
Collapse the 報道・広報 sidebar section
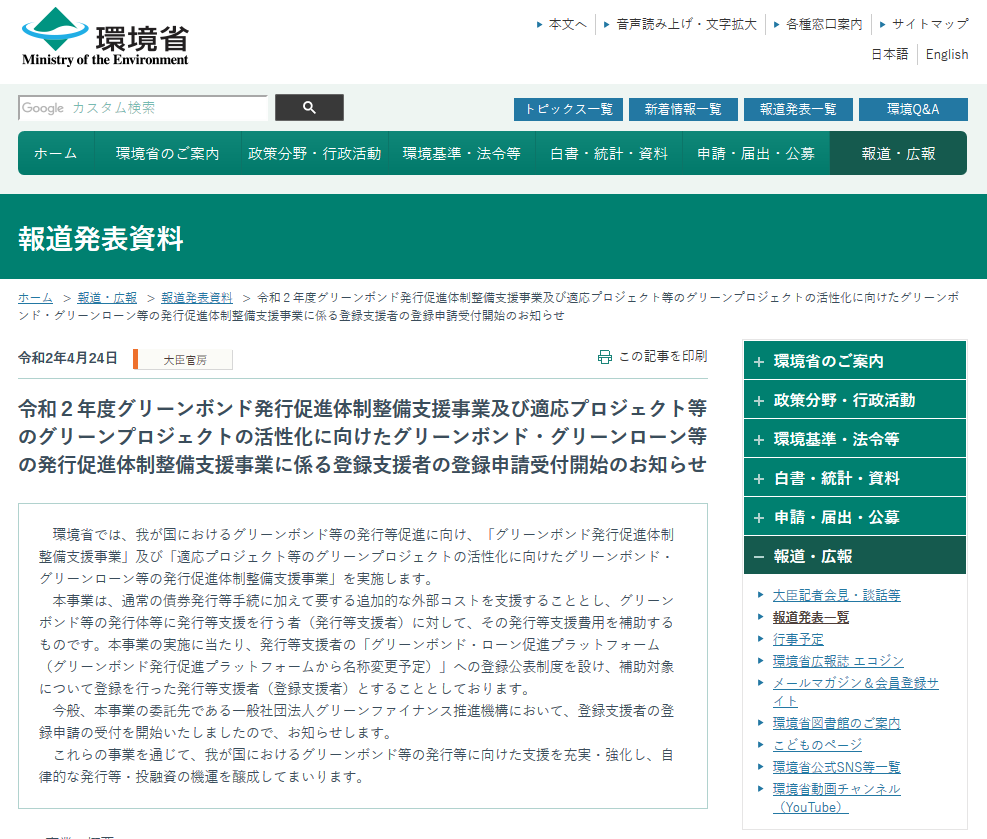pos(854,555)
